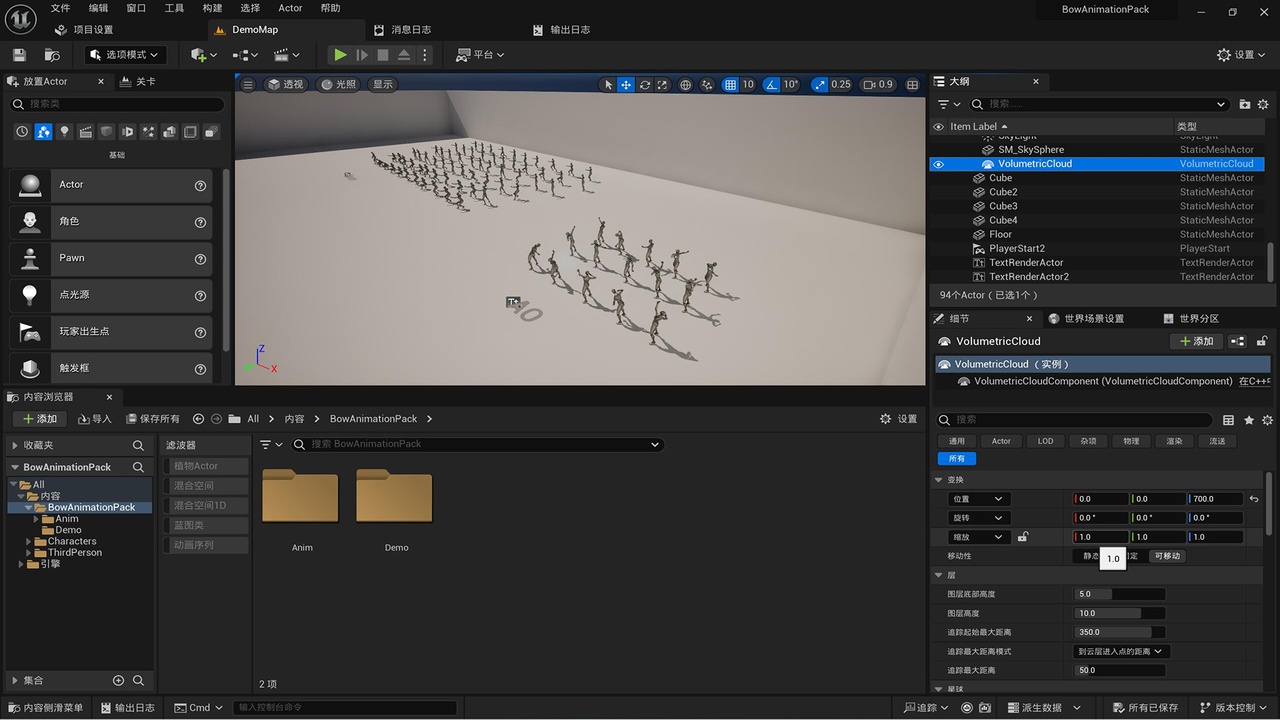Open the viewport hamburger options menu
1280x720 pixels.
[248, 85]
